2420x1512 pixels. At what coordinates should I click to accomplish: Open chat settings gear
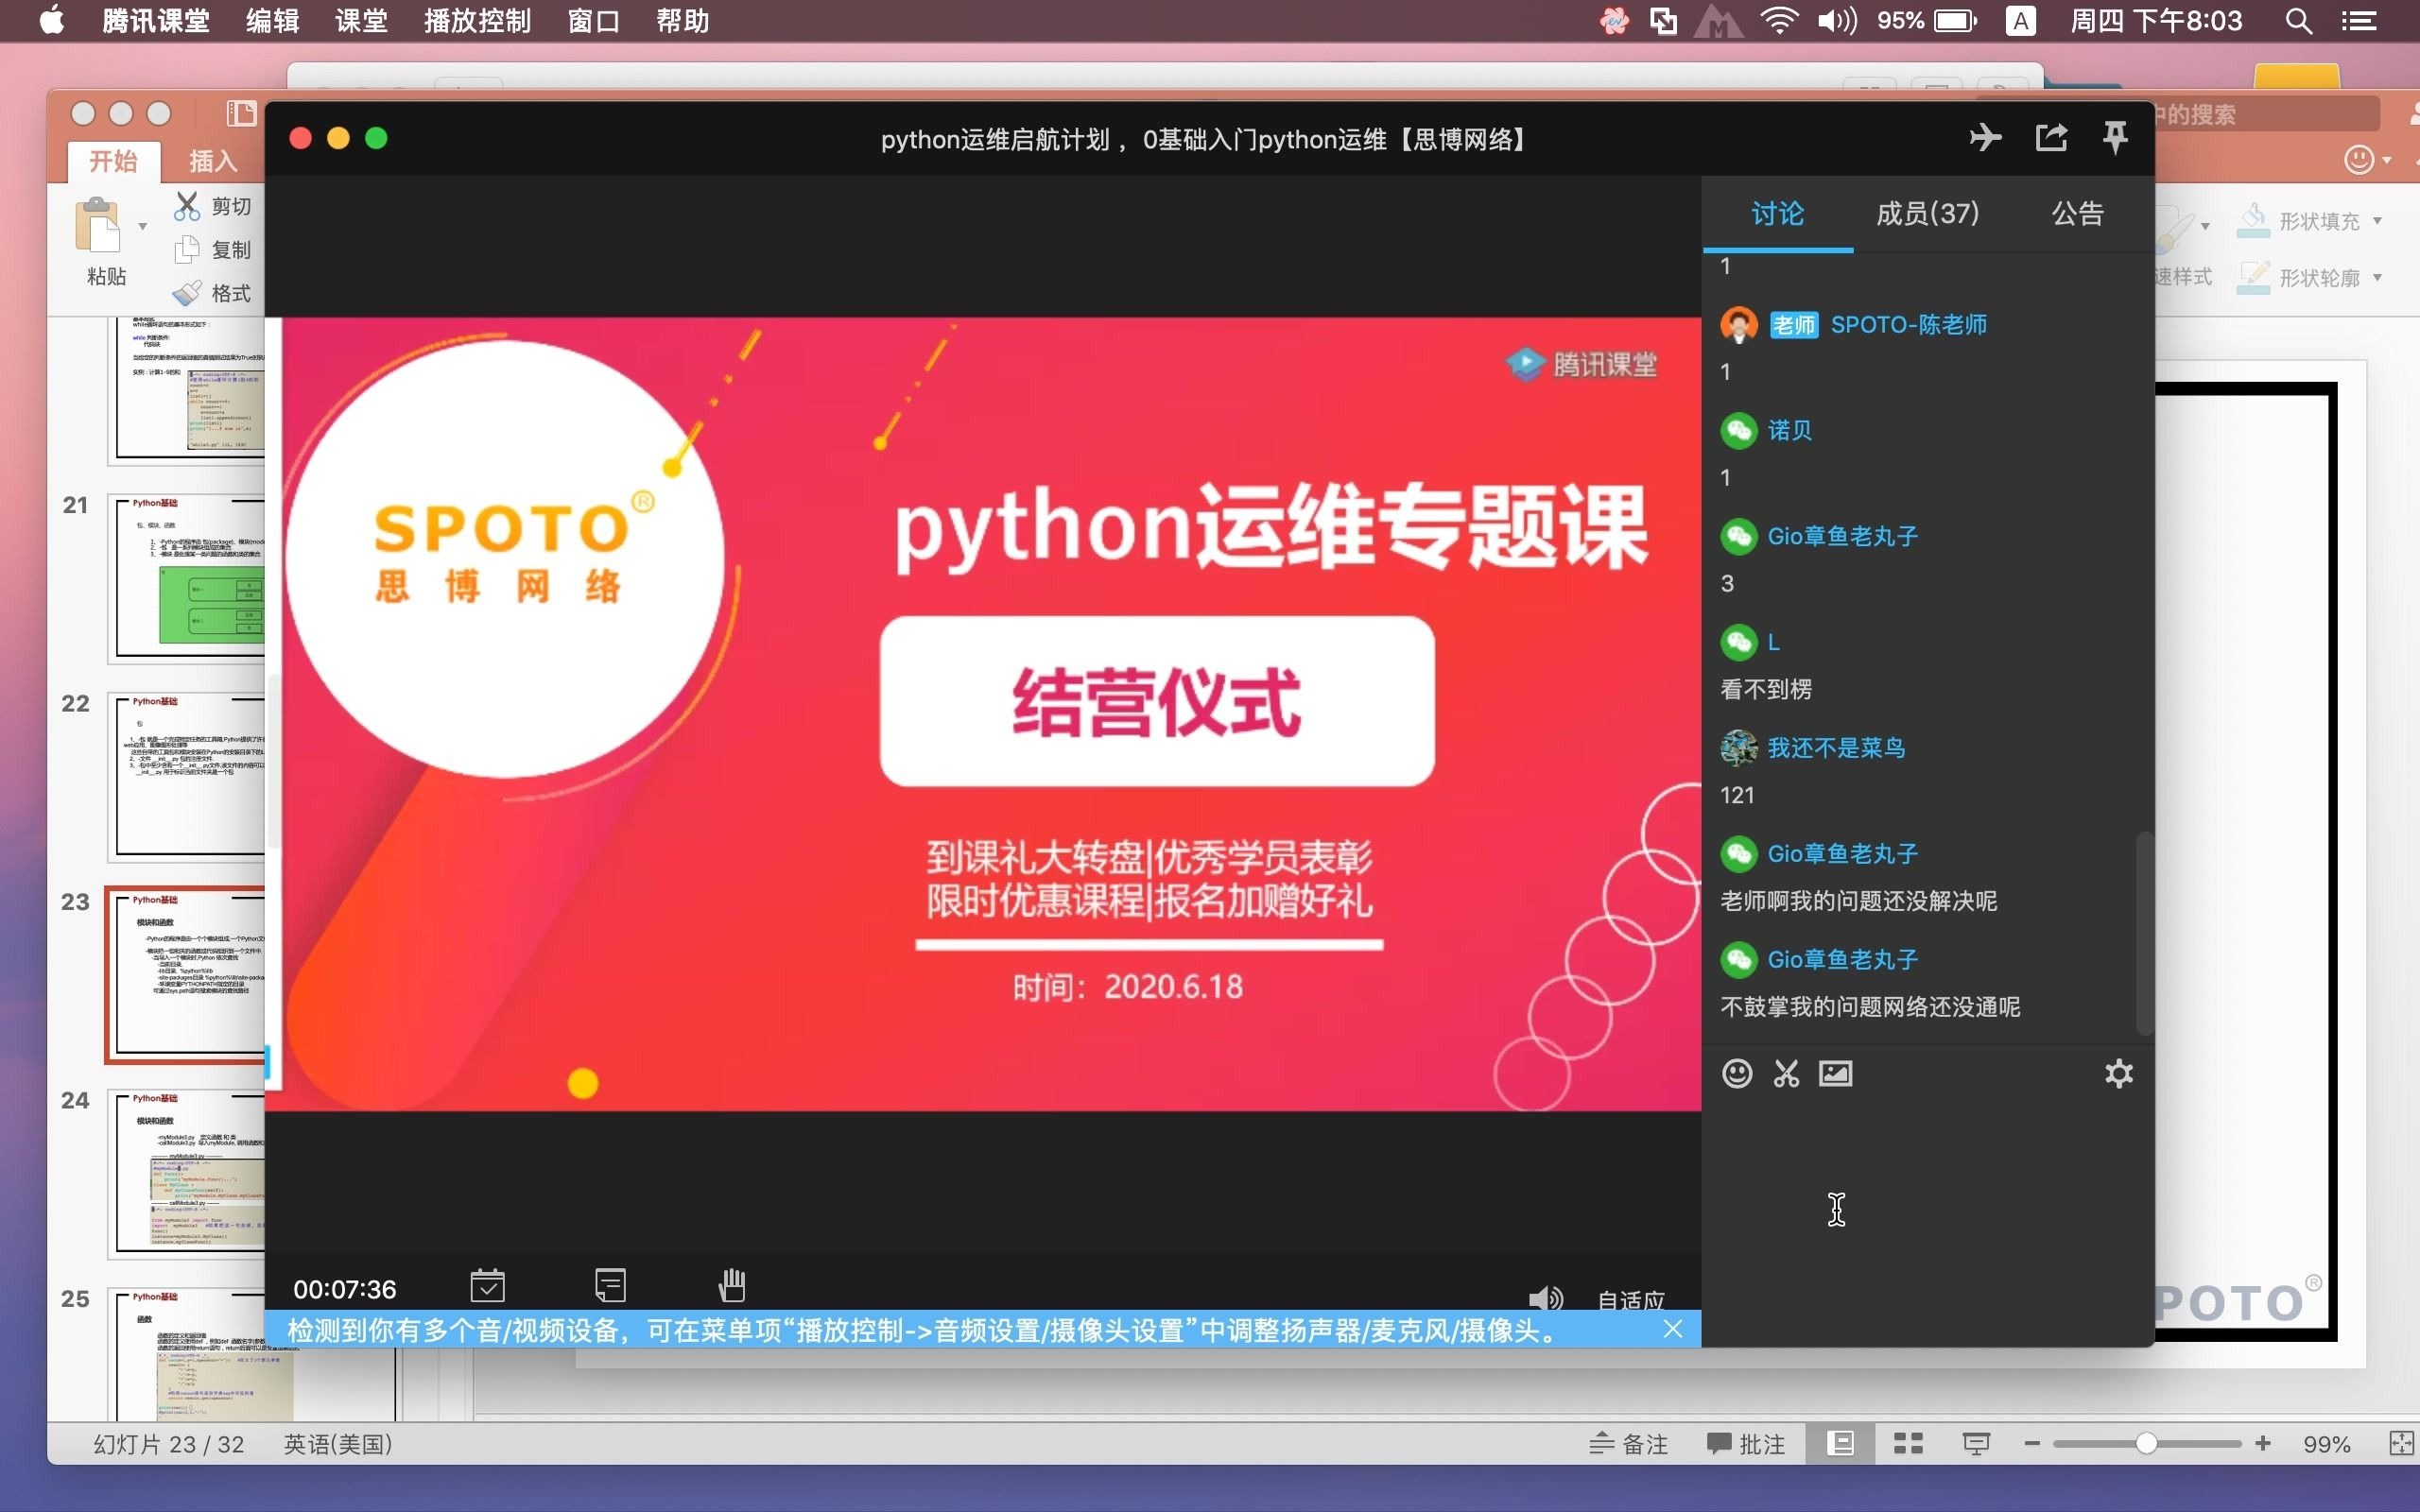2119,1073
